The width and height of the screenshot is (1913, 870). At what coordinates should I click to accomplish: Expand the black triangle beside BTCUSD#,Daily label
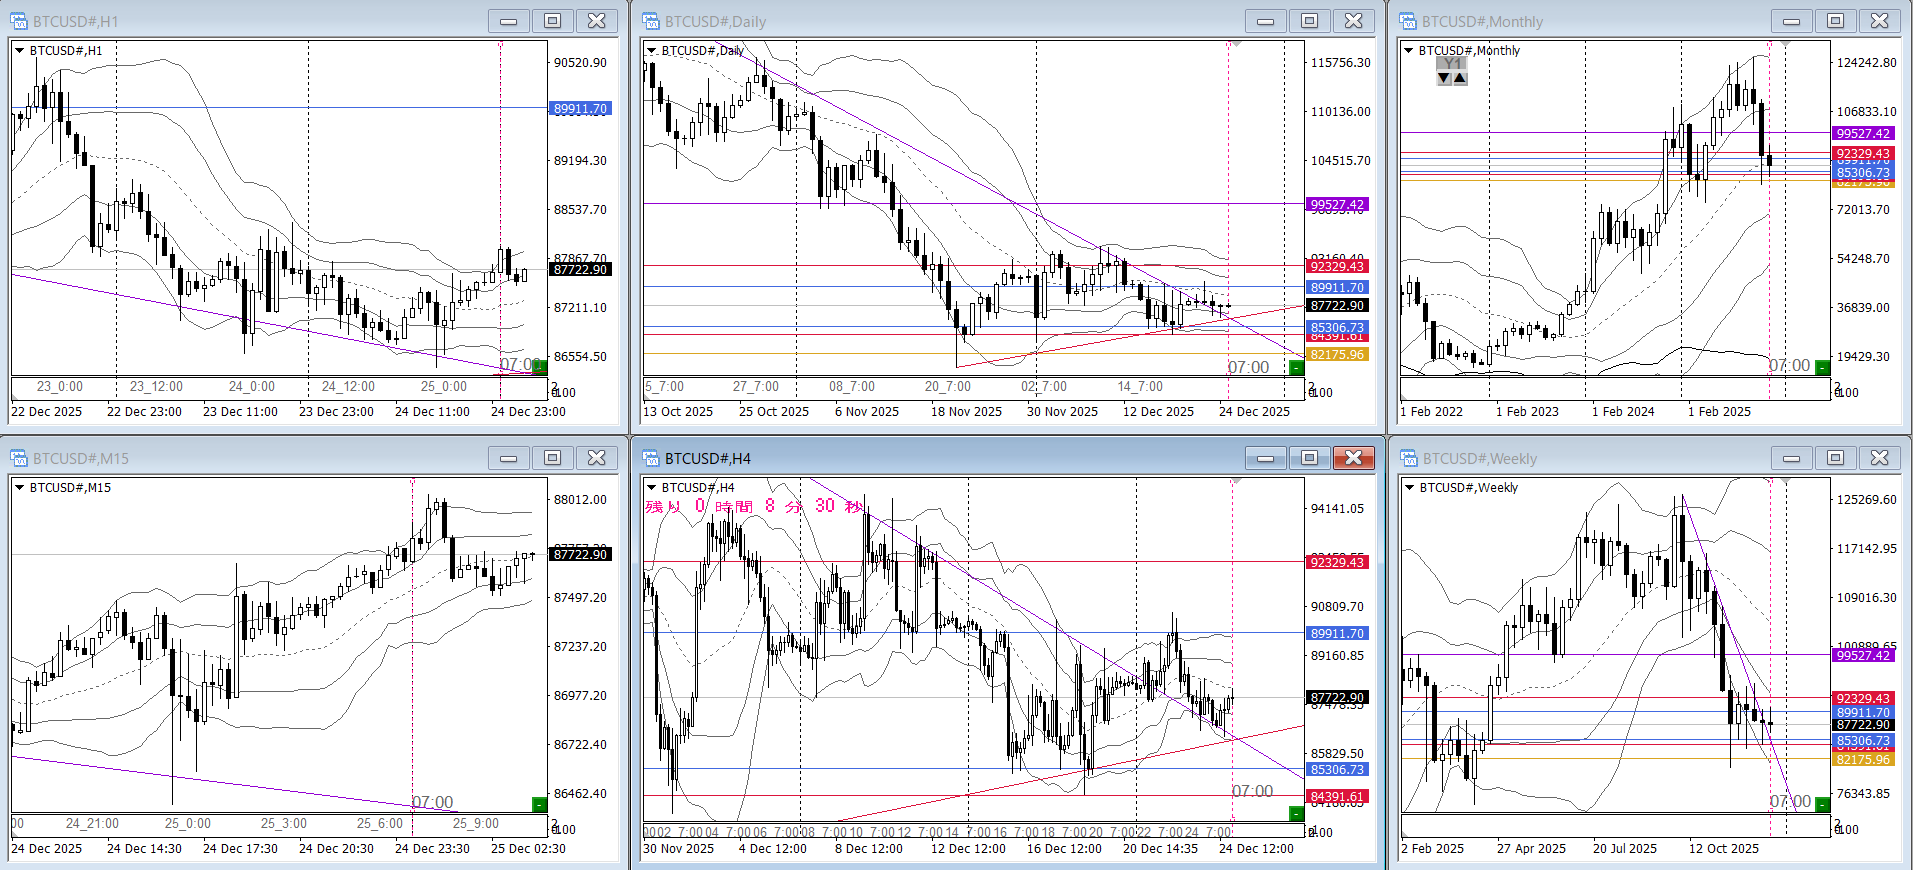(x=652, y=50)
